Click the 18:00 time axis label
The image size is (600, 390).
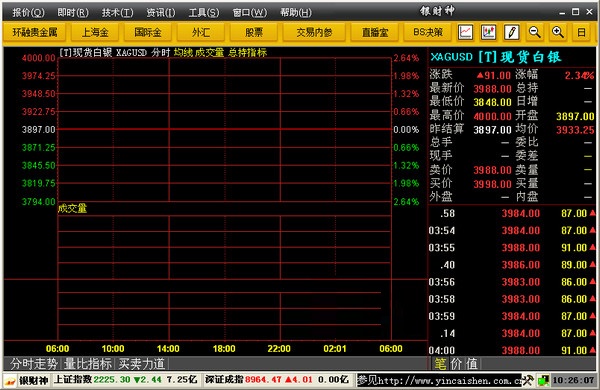(x=224, y=349)
